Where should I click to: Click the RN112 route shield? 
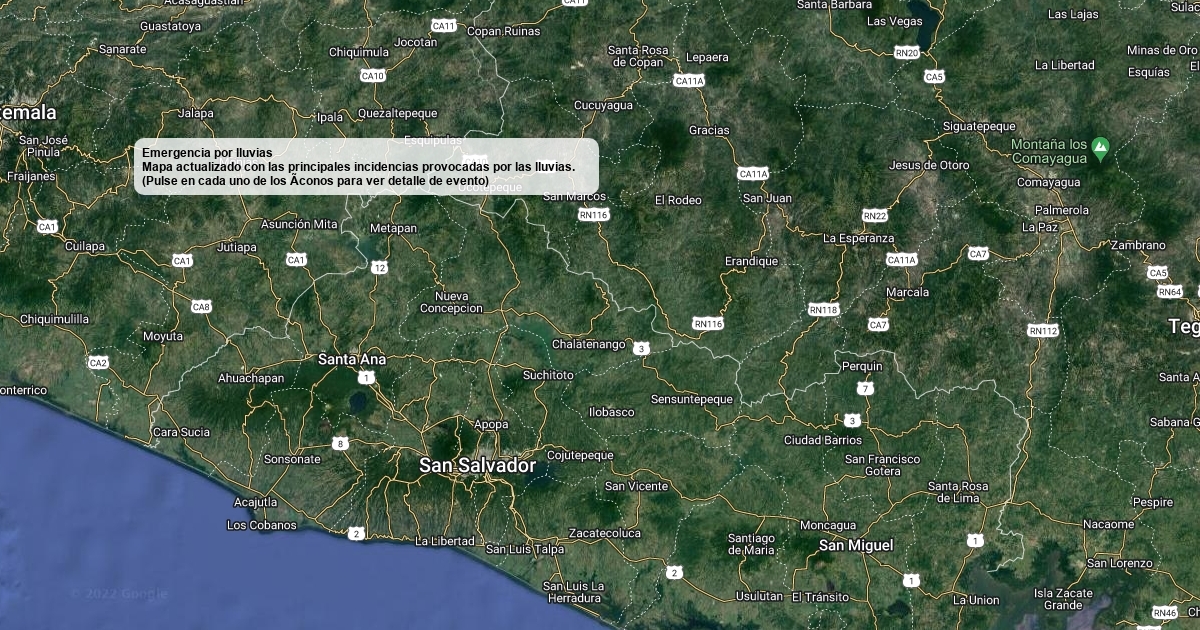[1043, 330]
